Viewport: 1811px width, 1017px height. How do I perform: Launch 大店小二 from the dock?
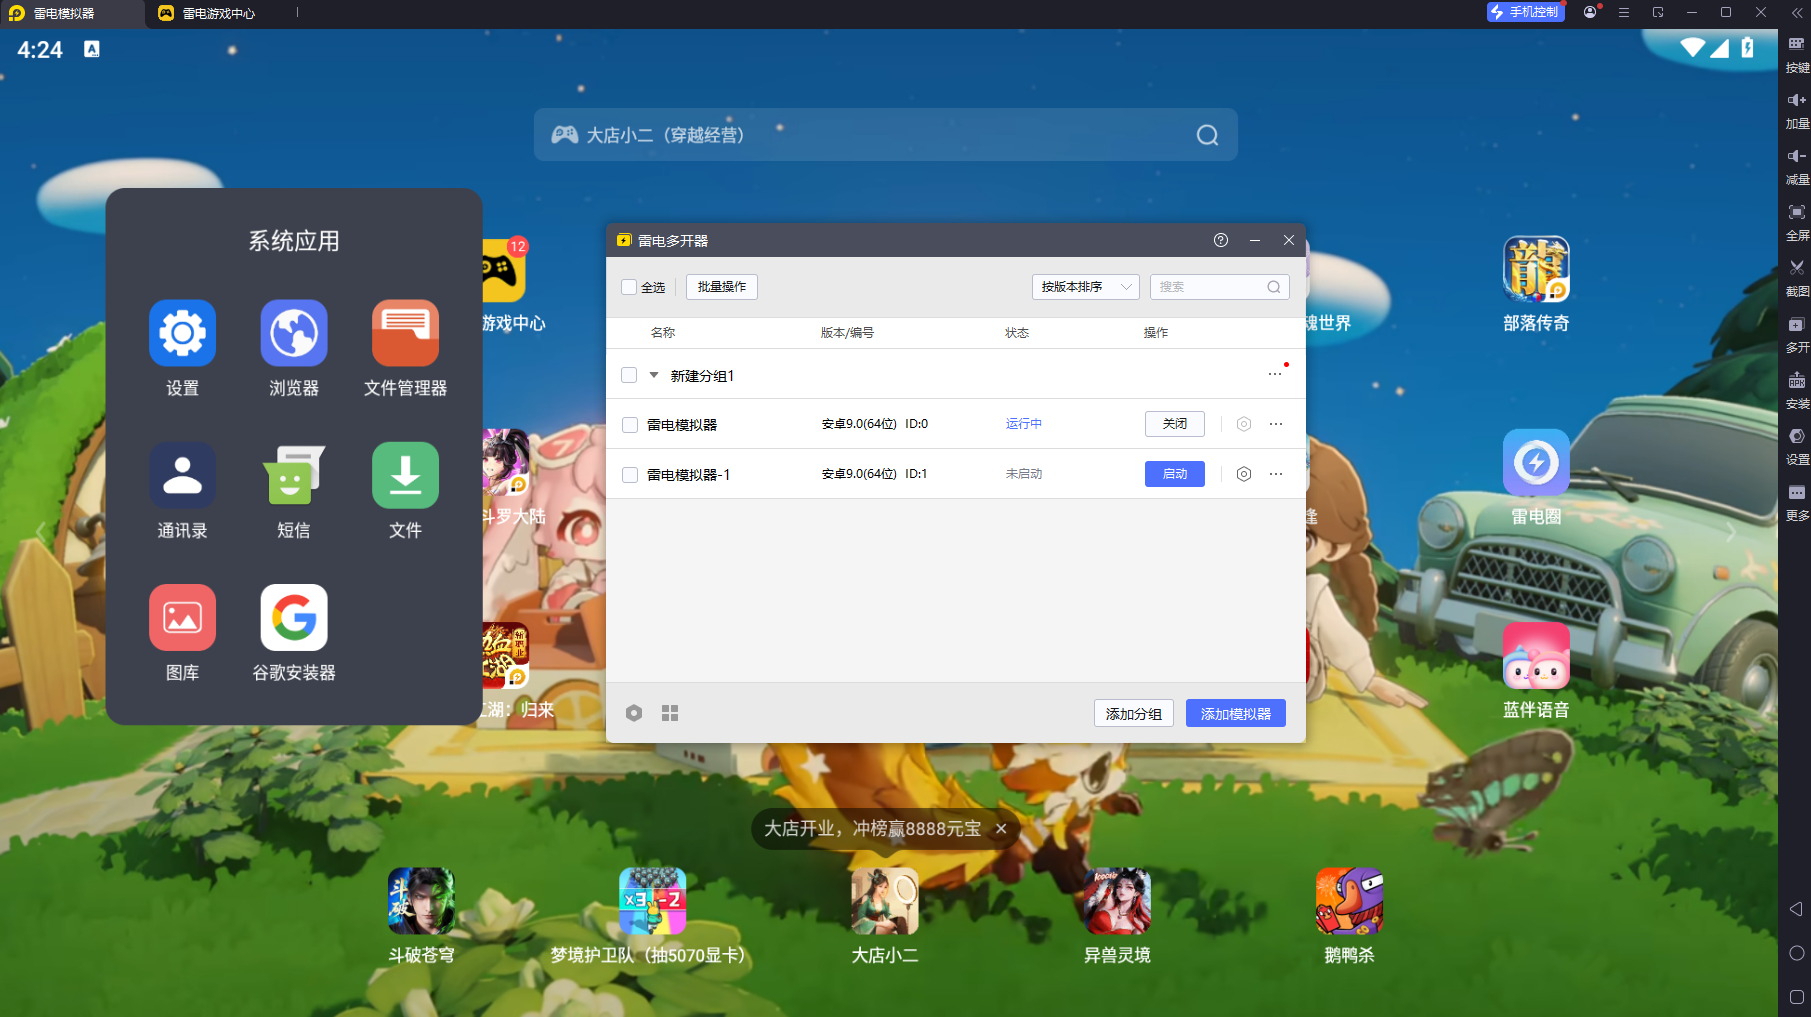[885, 901]
